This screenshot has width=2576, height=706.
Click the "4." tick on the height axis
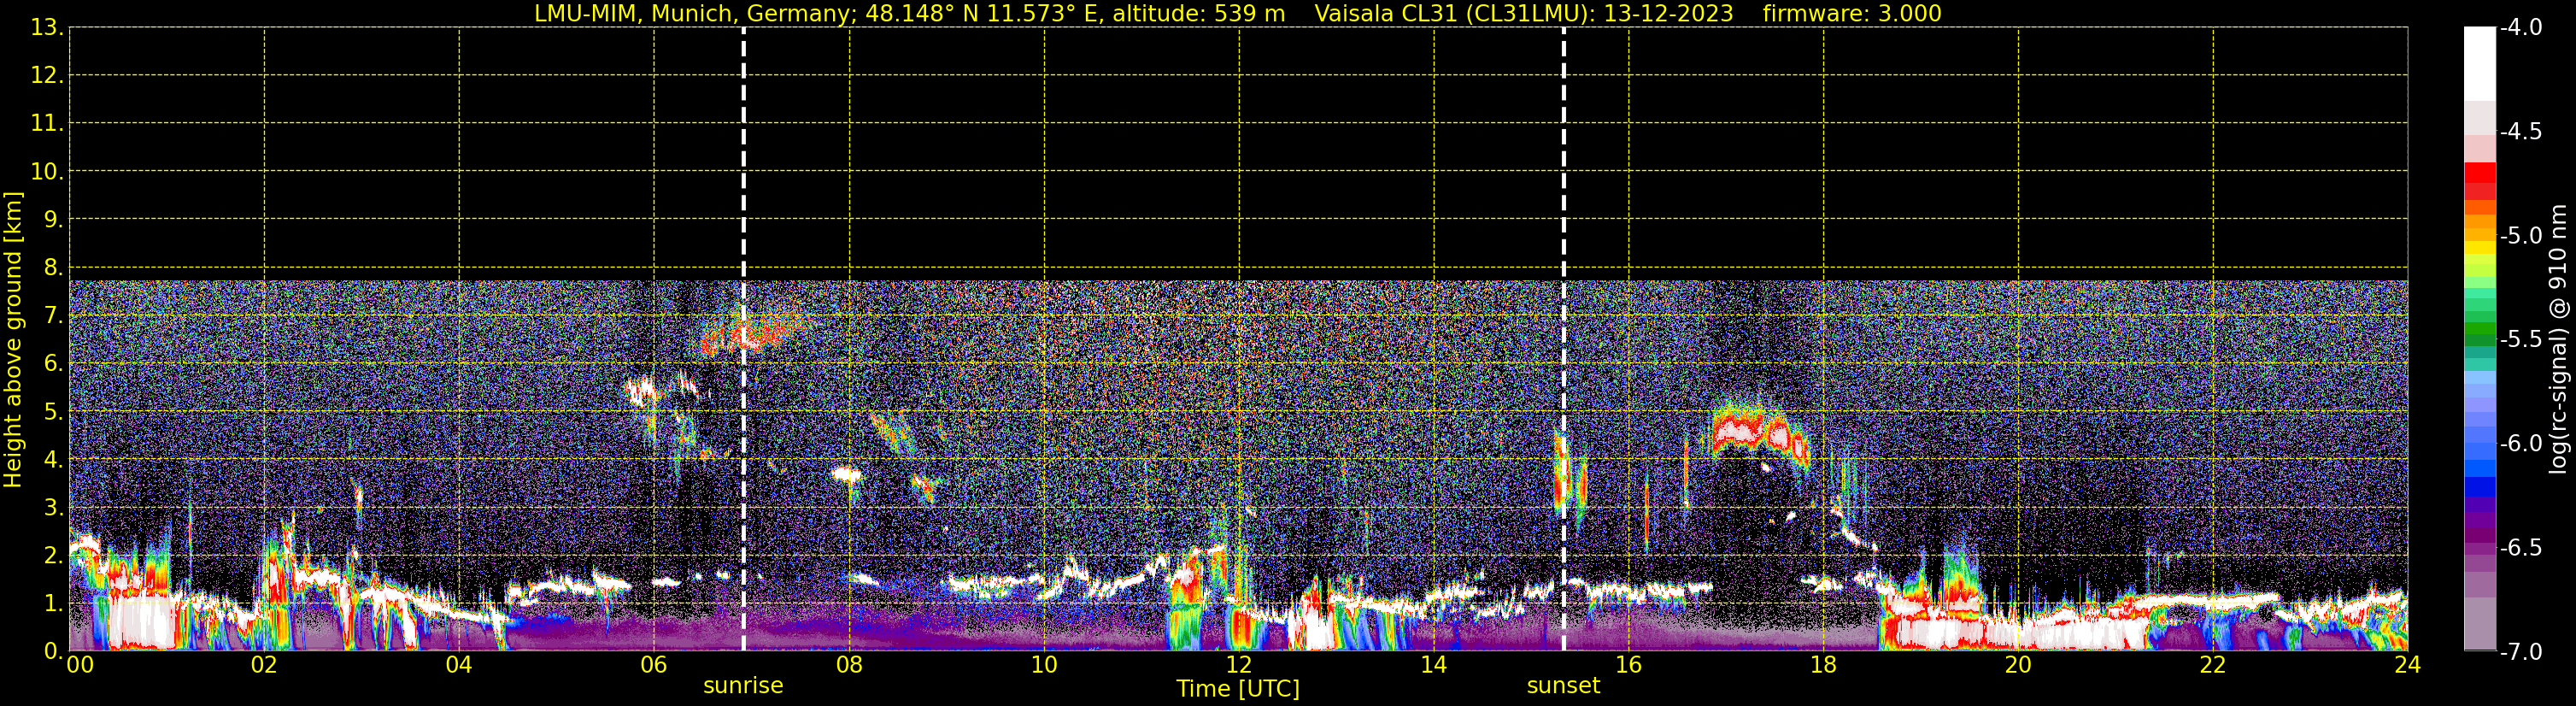pyautogui.click(x=53, y=459)
